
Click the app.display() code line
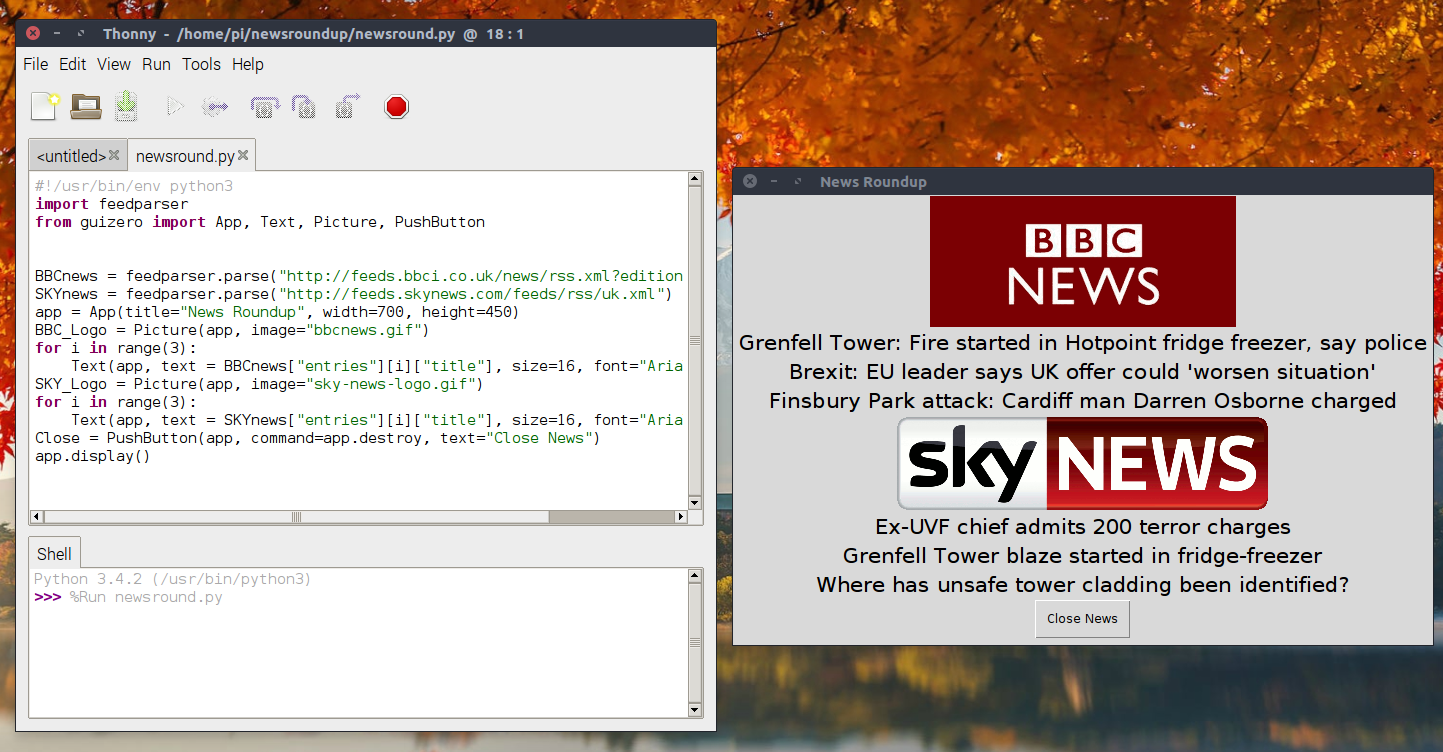(x=92, y=456)
